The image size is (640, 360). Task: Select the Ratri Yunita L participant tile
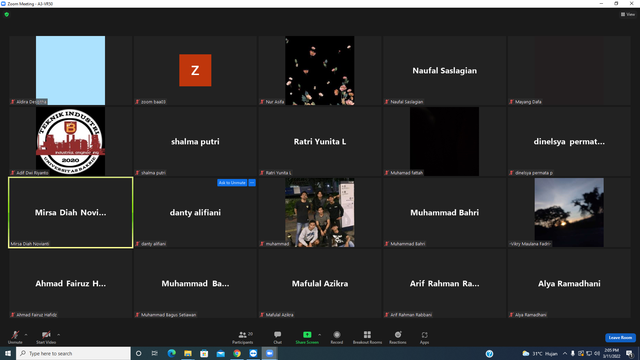tap(320, 141)
